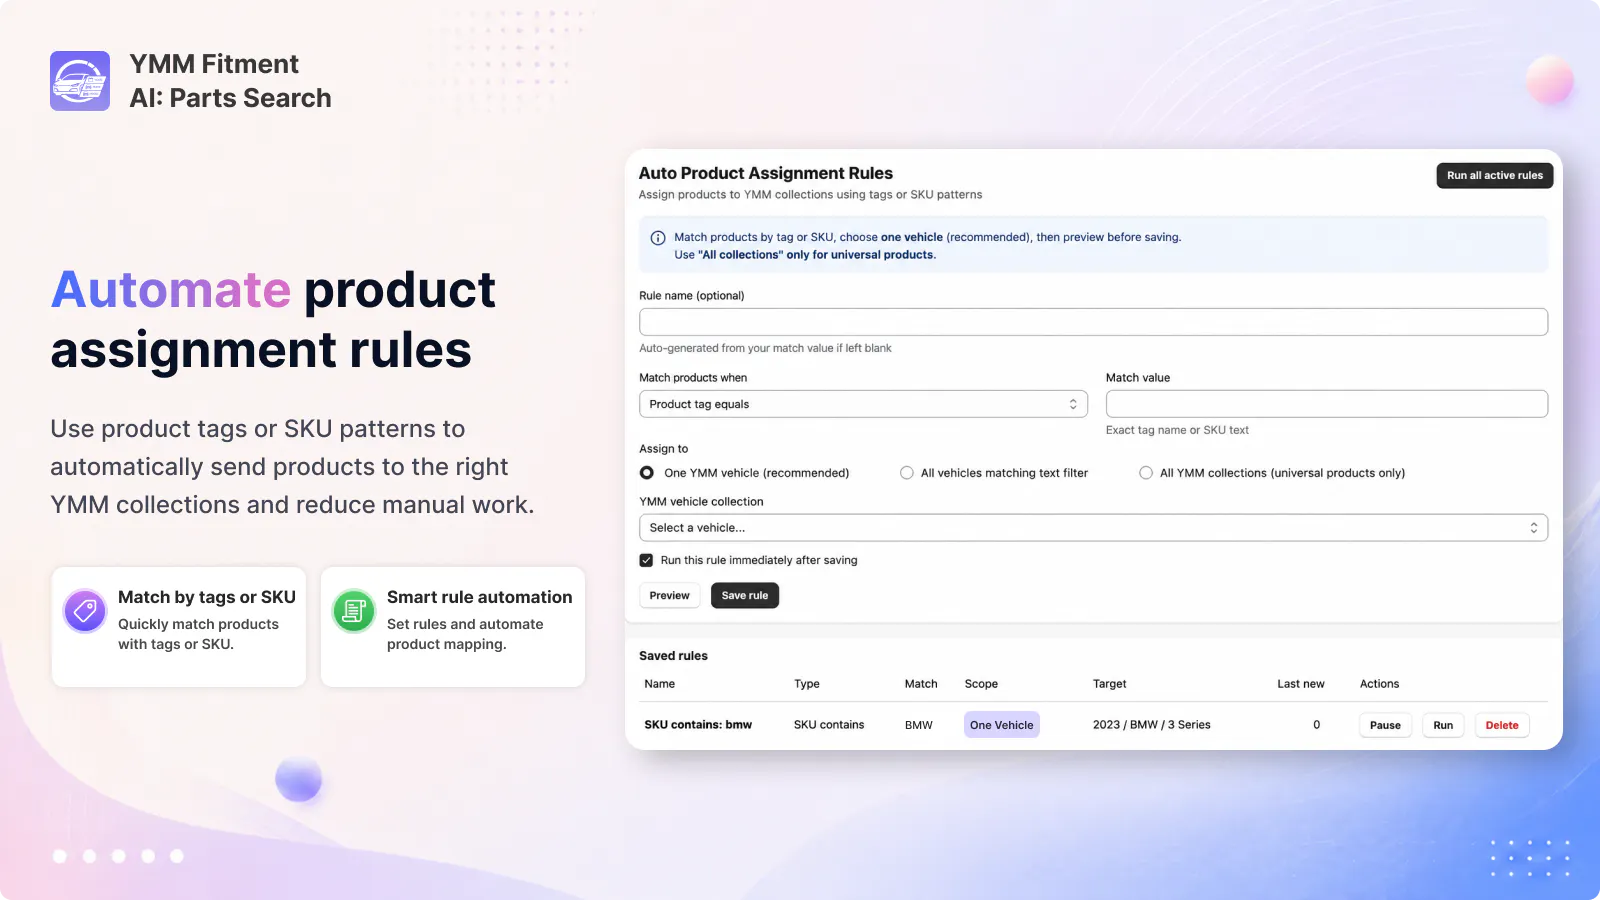Click 'Assign products to YMM collections' subtitle
1600x900 pixels.
coord(810,195)
